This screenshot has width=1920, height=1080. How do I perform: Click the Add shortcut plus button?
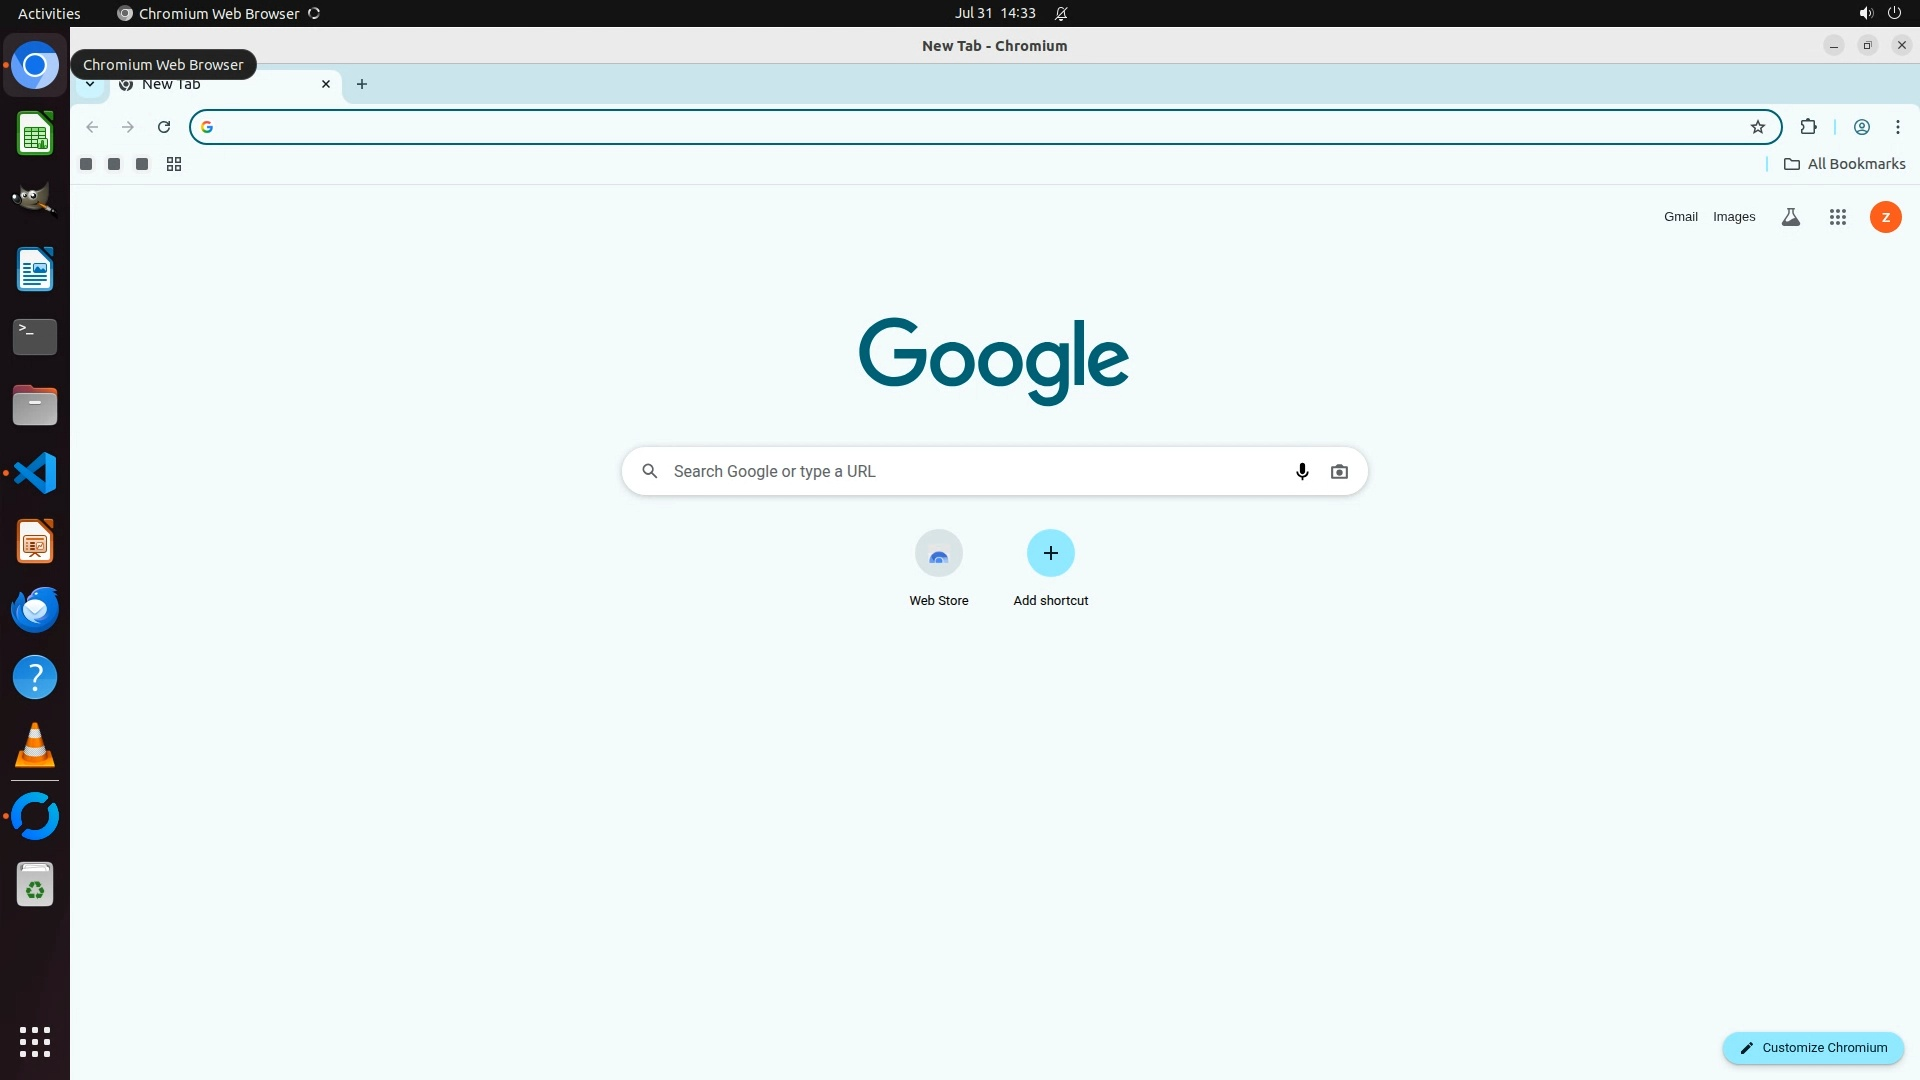(x=1050, y=553)
